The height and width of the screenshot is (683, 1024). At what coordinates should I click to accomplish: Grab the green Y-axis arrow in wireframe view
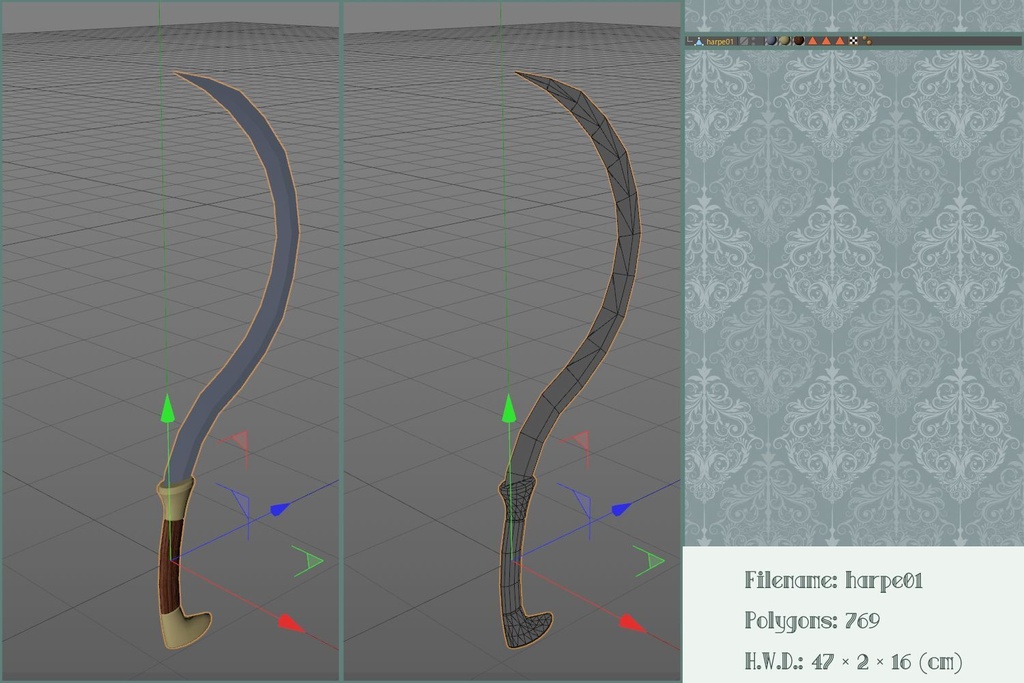coord(509,408)
